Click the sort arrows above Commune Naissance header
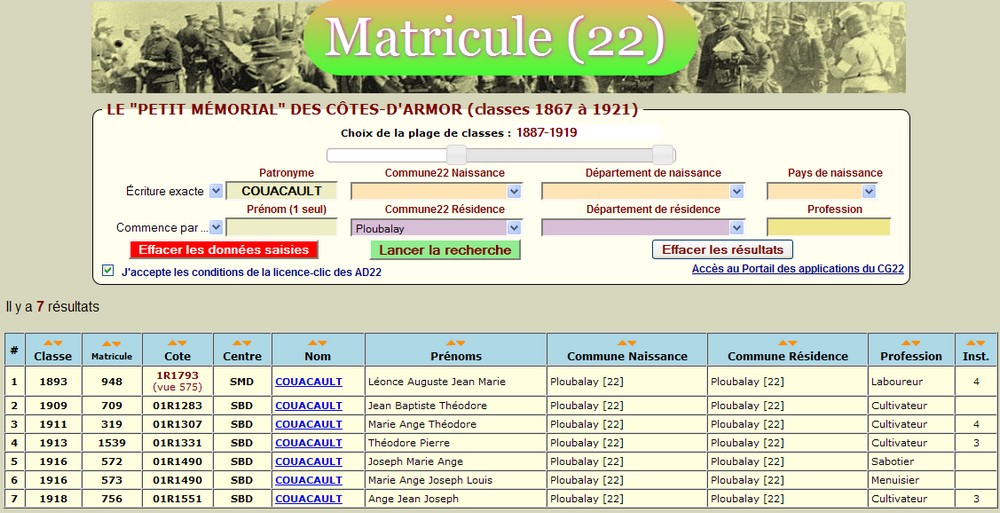Screen dimensions: 1000x513 (627, 343)
